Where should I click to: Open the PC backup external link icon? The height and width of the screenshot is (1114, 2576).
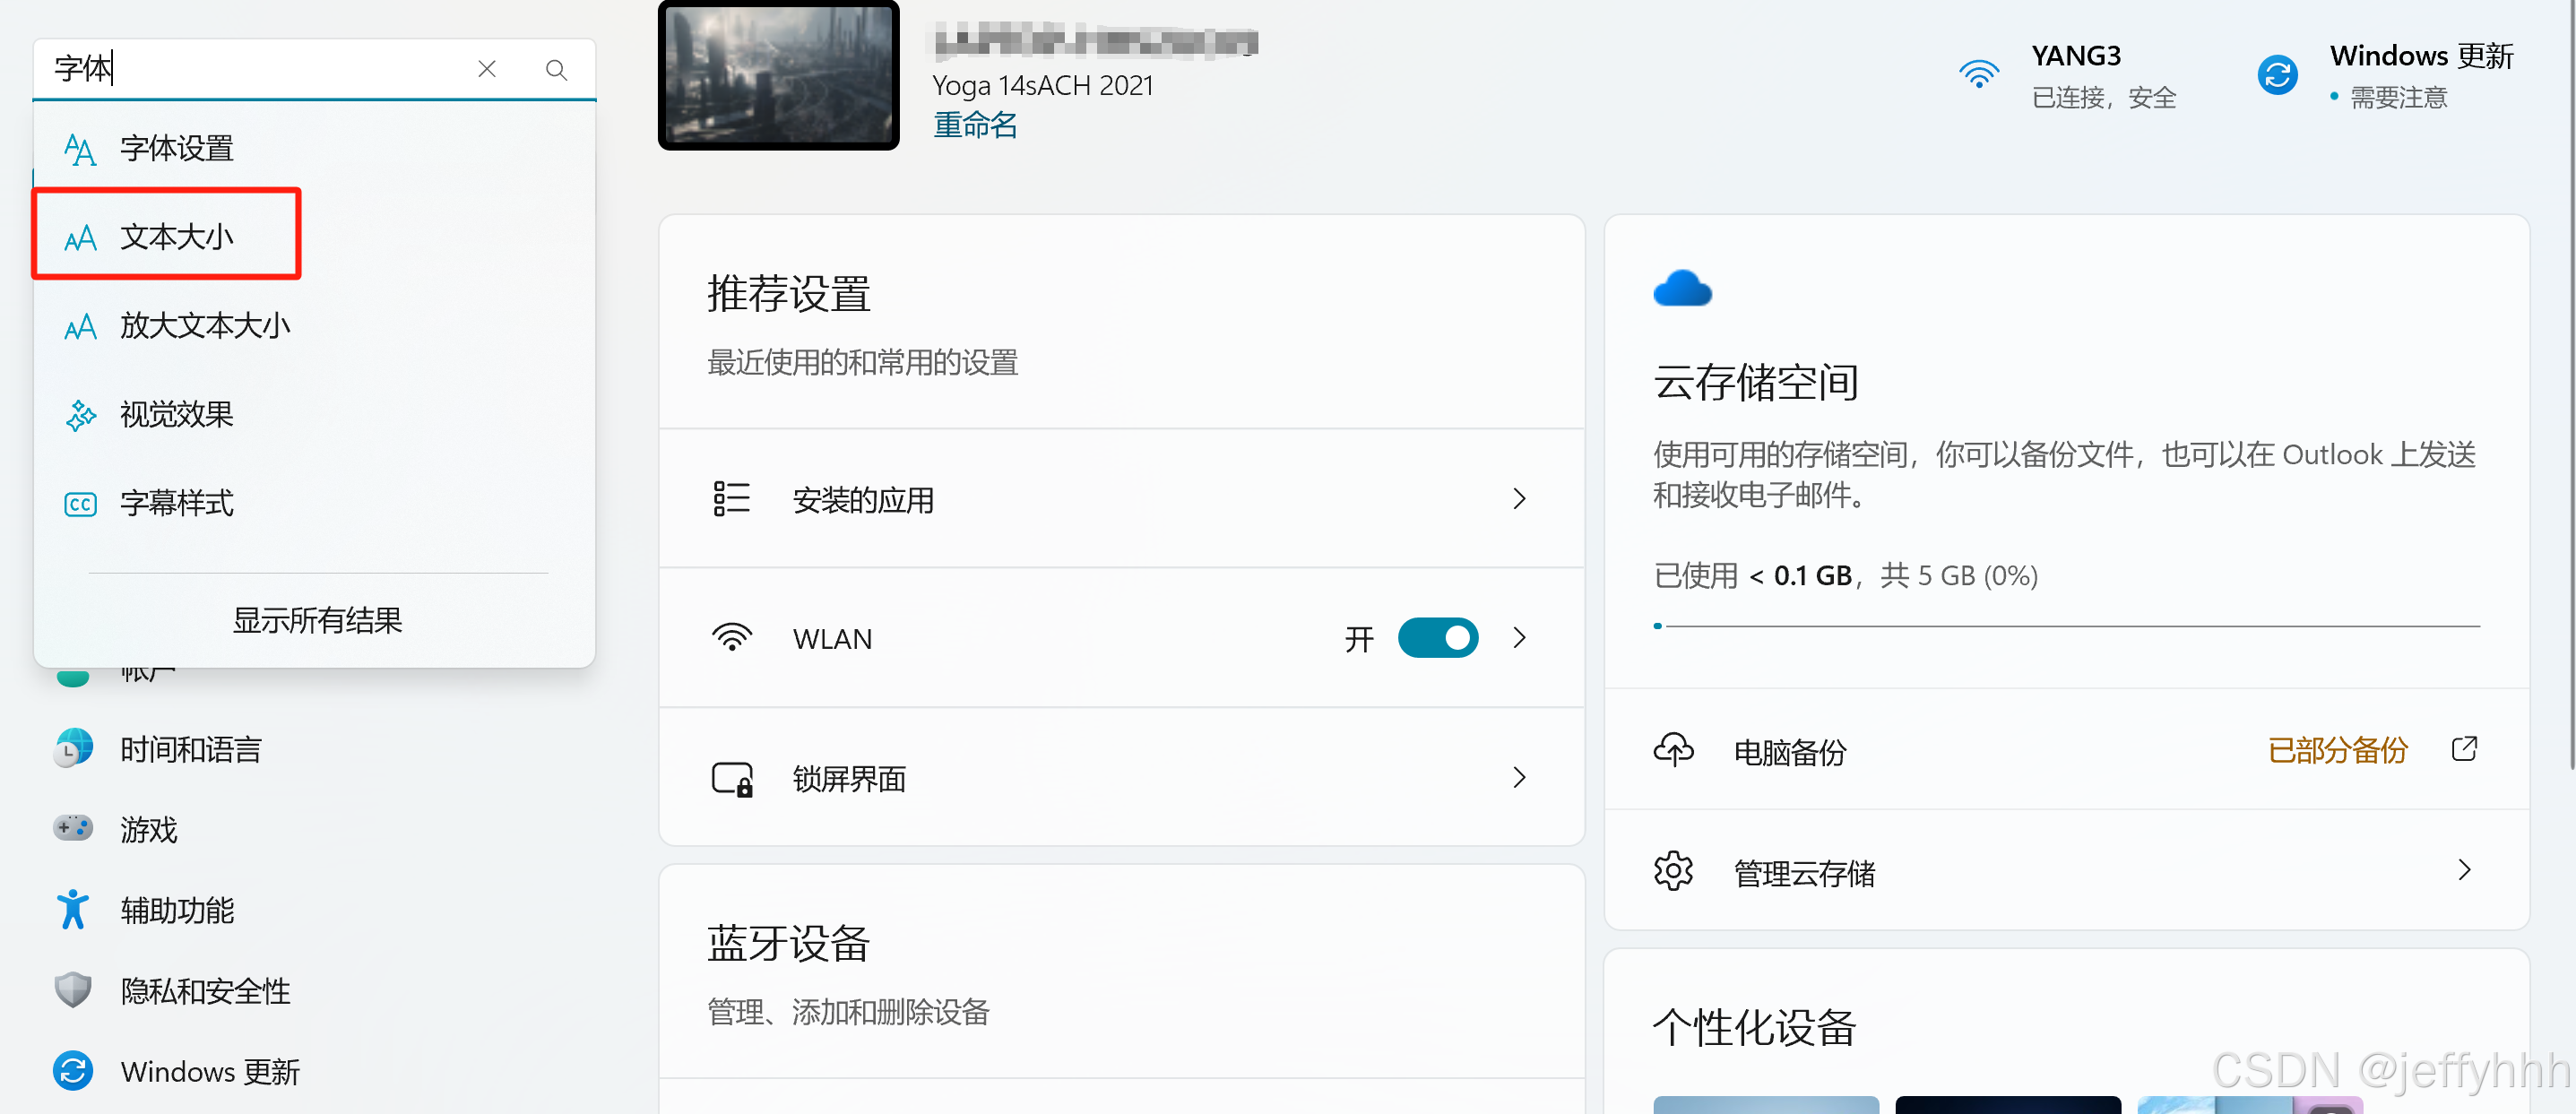(x=2464, y=749)
